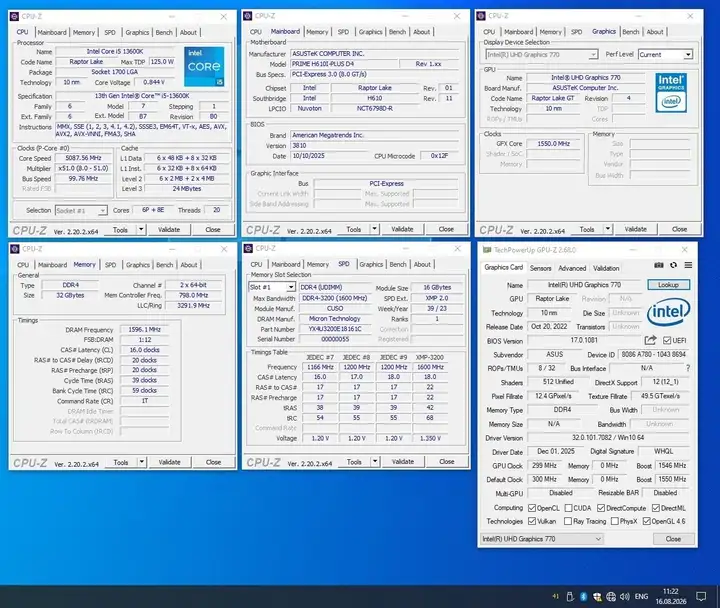This screenshot has height=608, width=720.
Task: Click the Model PRIME H610I-PLUS D4 field
Action: (x=343, y=64)
